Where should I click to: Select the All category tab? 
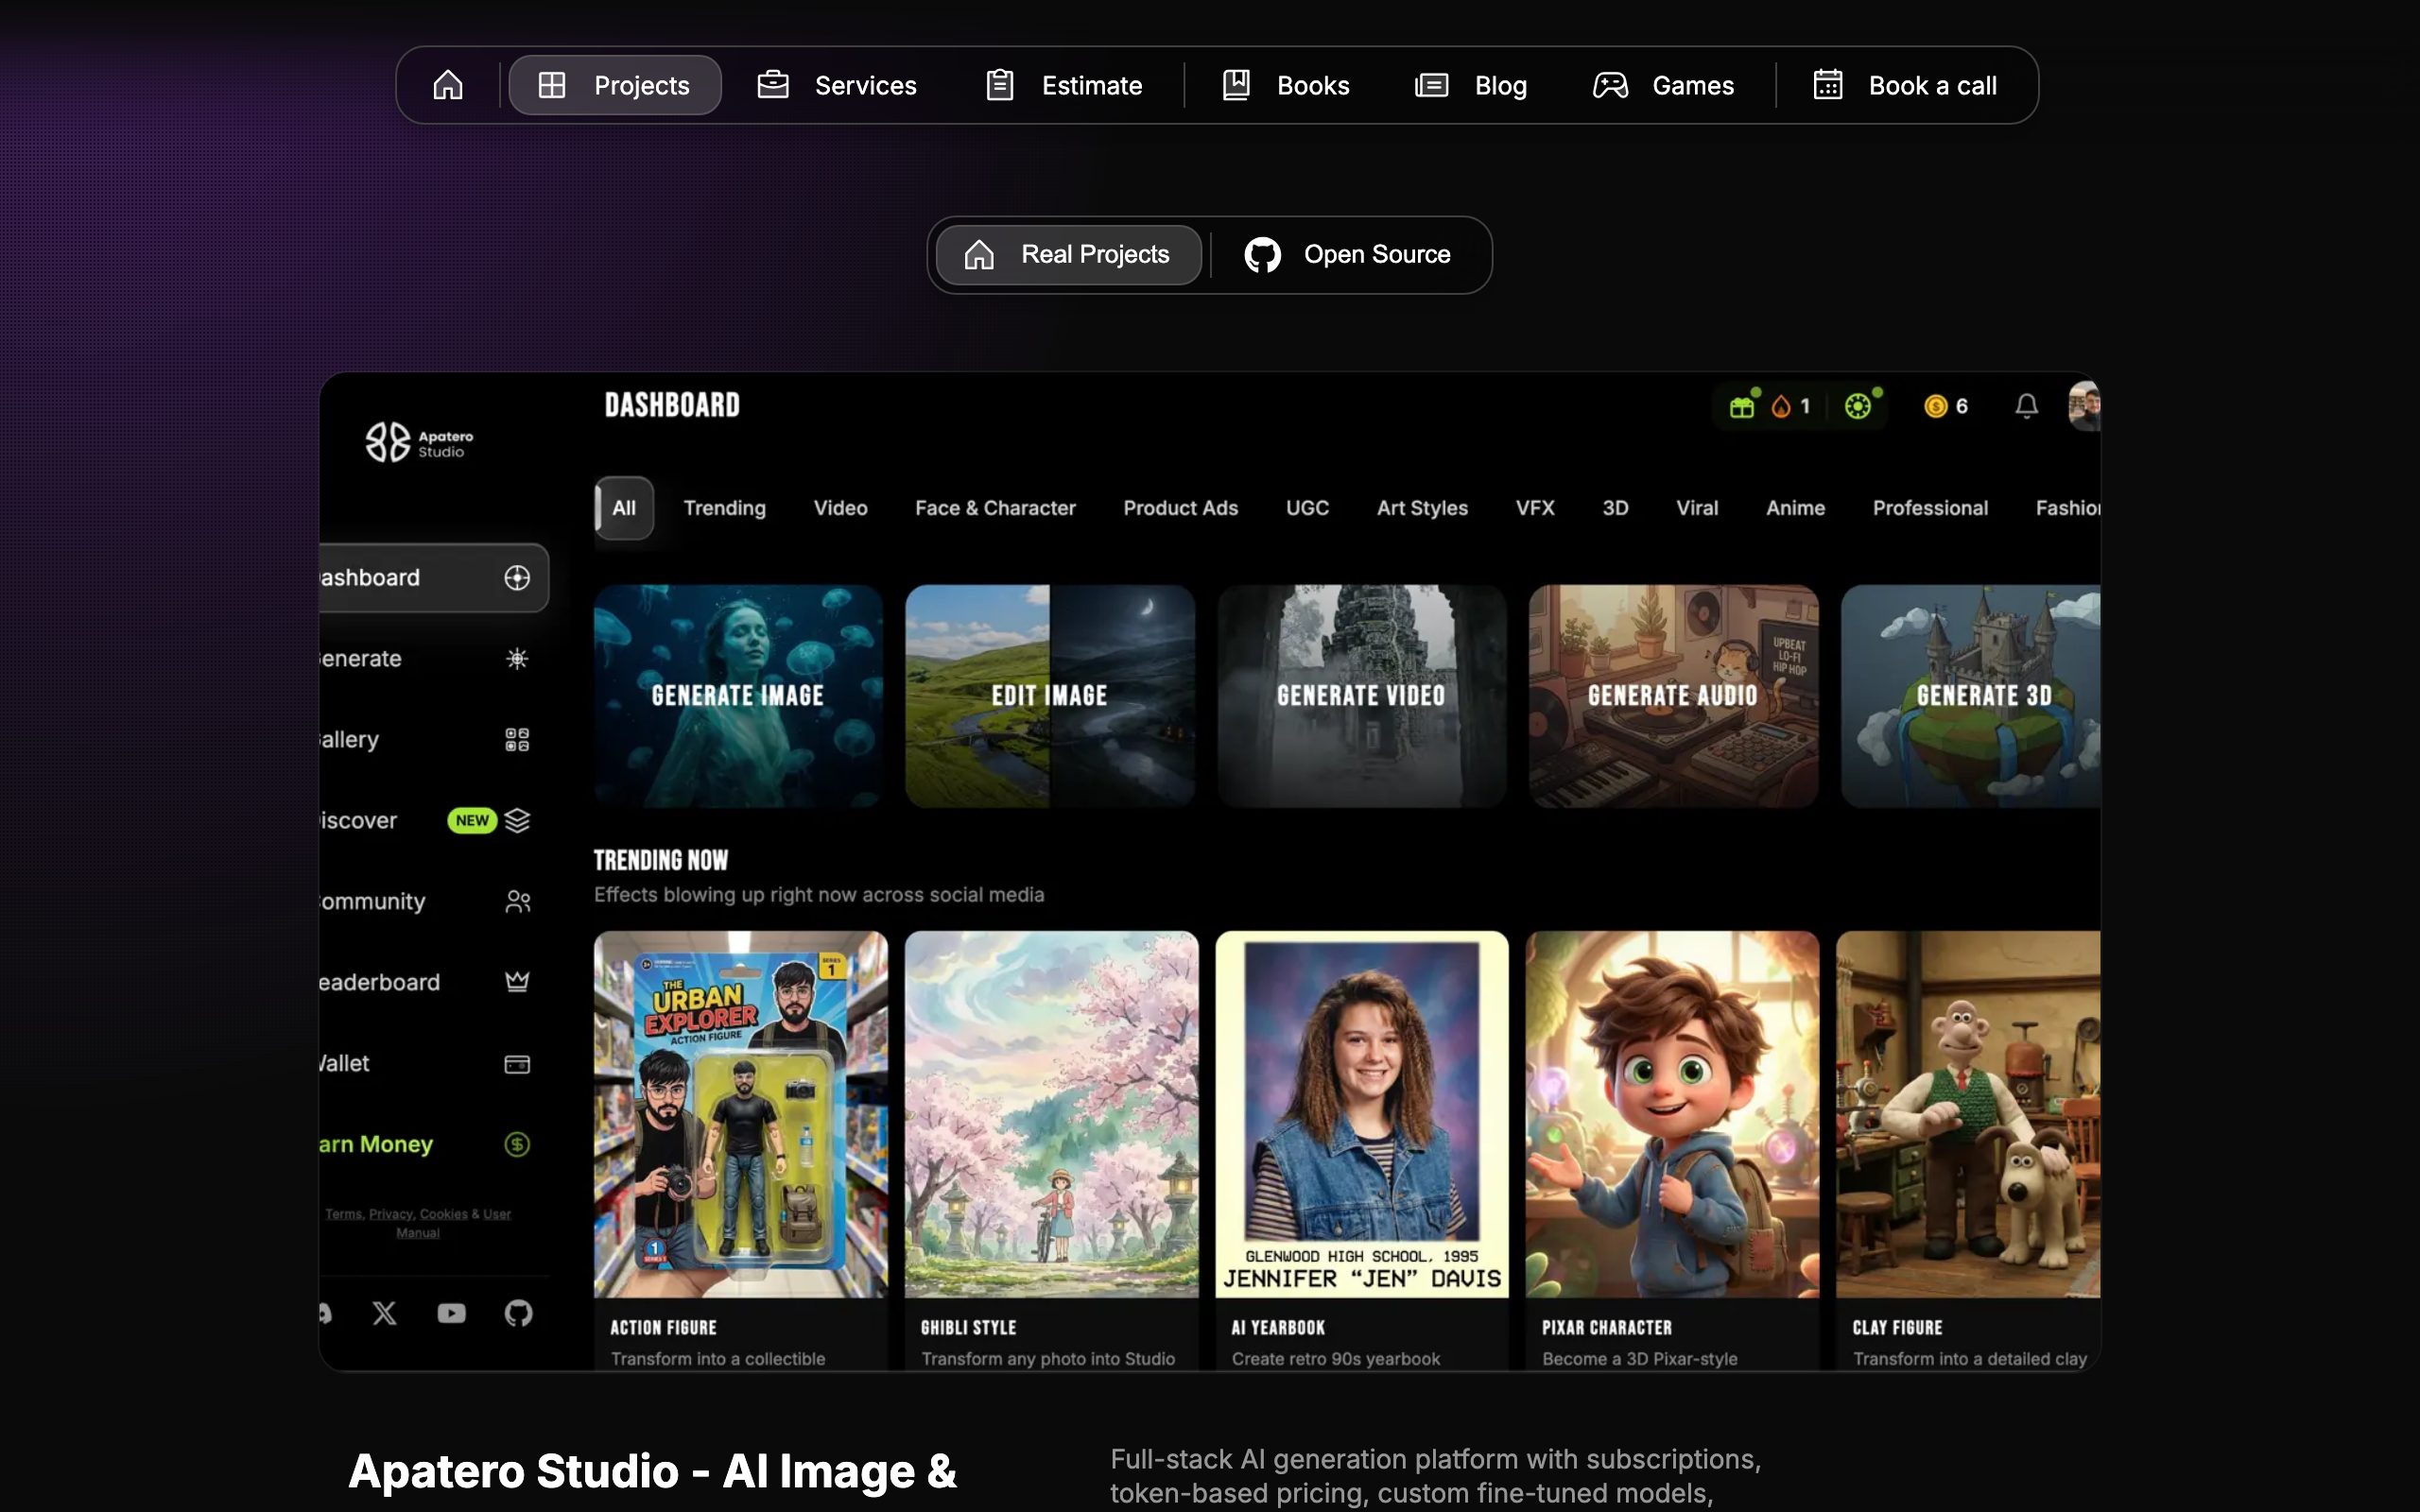624,508
